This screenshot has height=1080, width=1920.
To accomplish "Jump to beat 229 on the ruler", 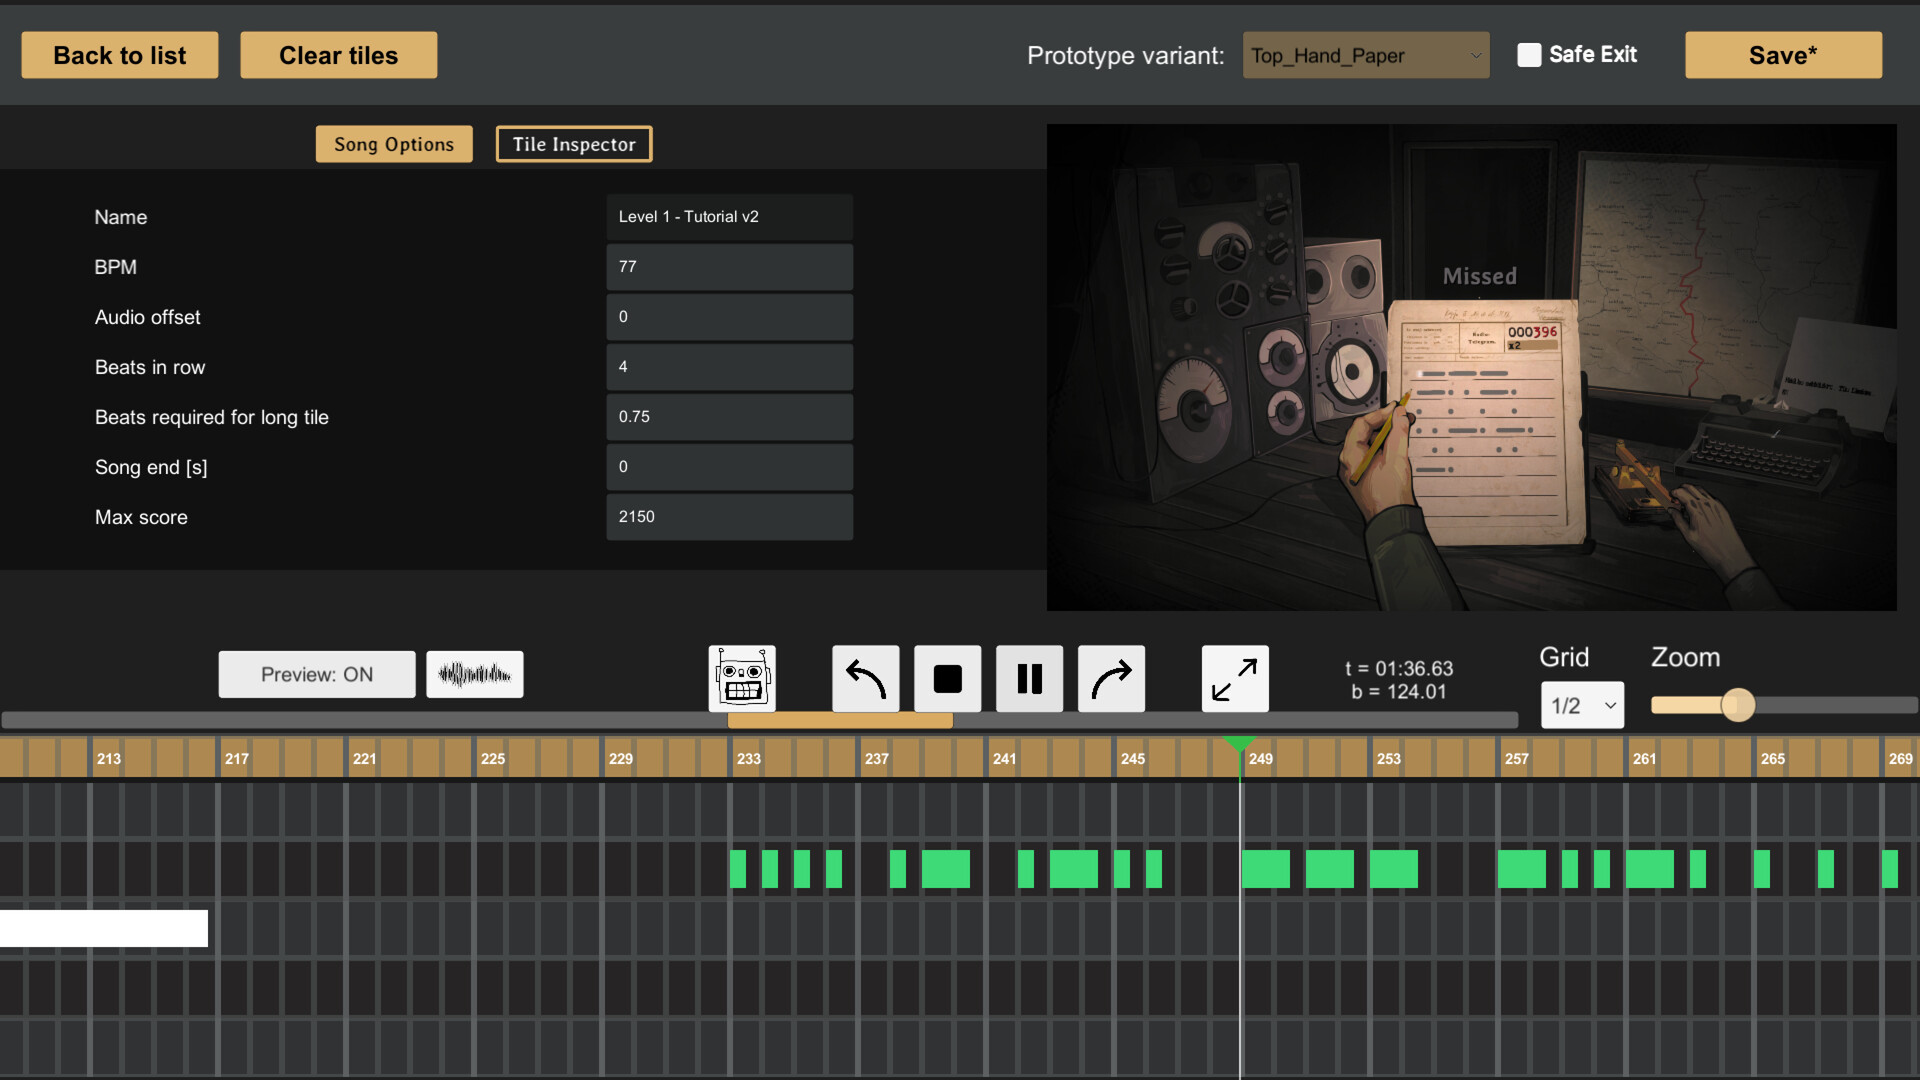I will pos(620,758).
